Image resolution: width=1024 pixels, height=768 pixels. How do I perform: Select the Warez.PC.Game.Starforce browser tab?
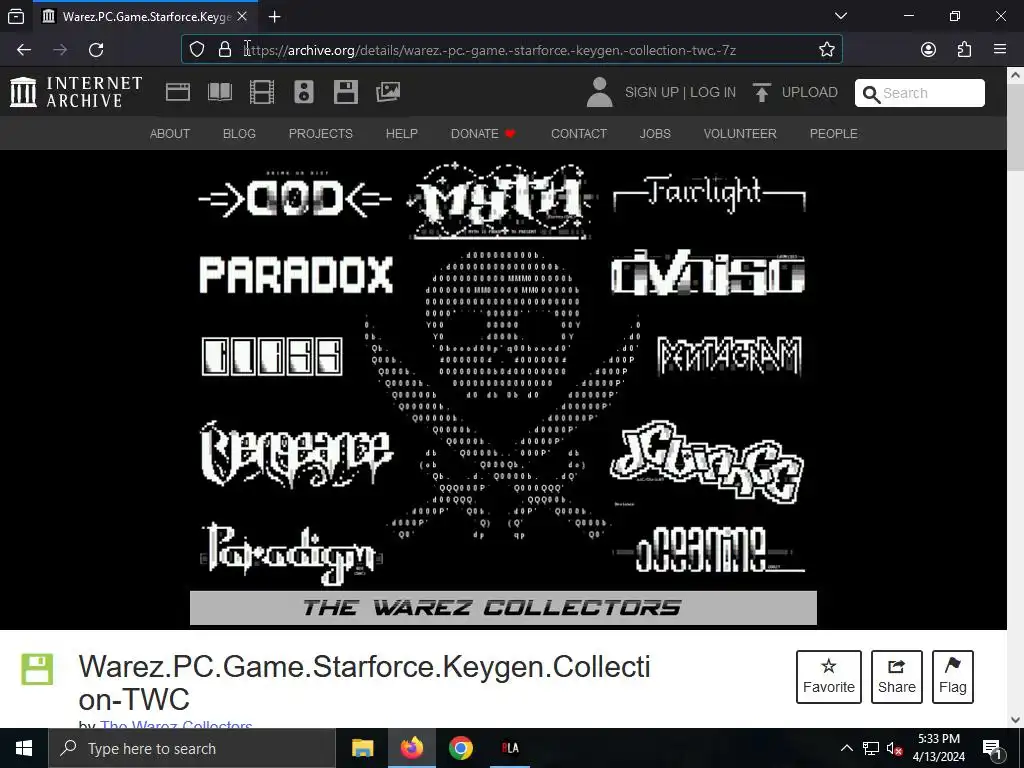coord(145,17)
